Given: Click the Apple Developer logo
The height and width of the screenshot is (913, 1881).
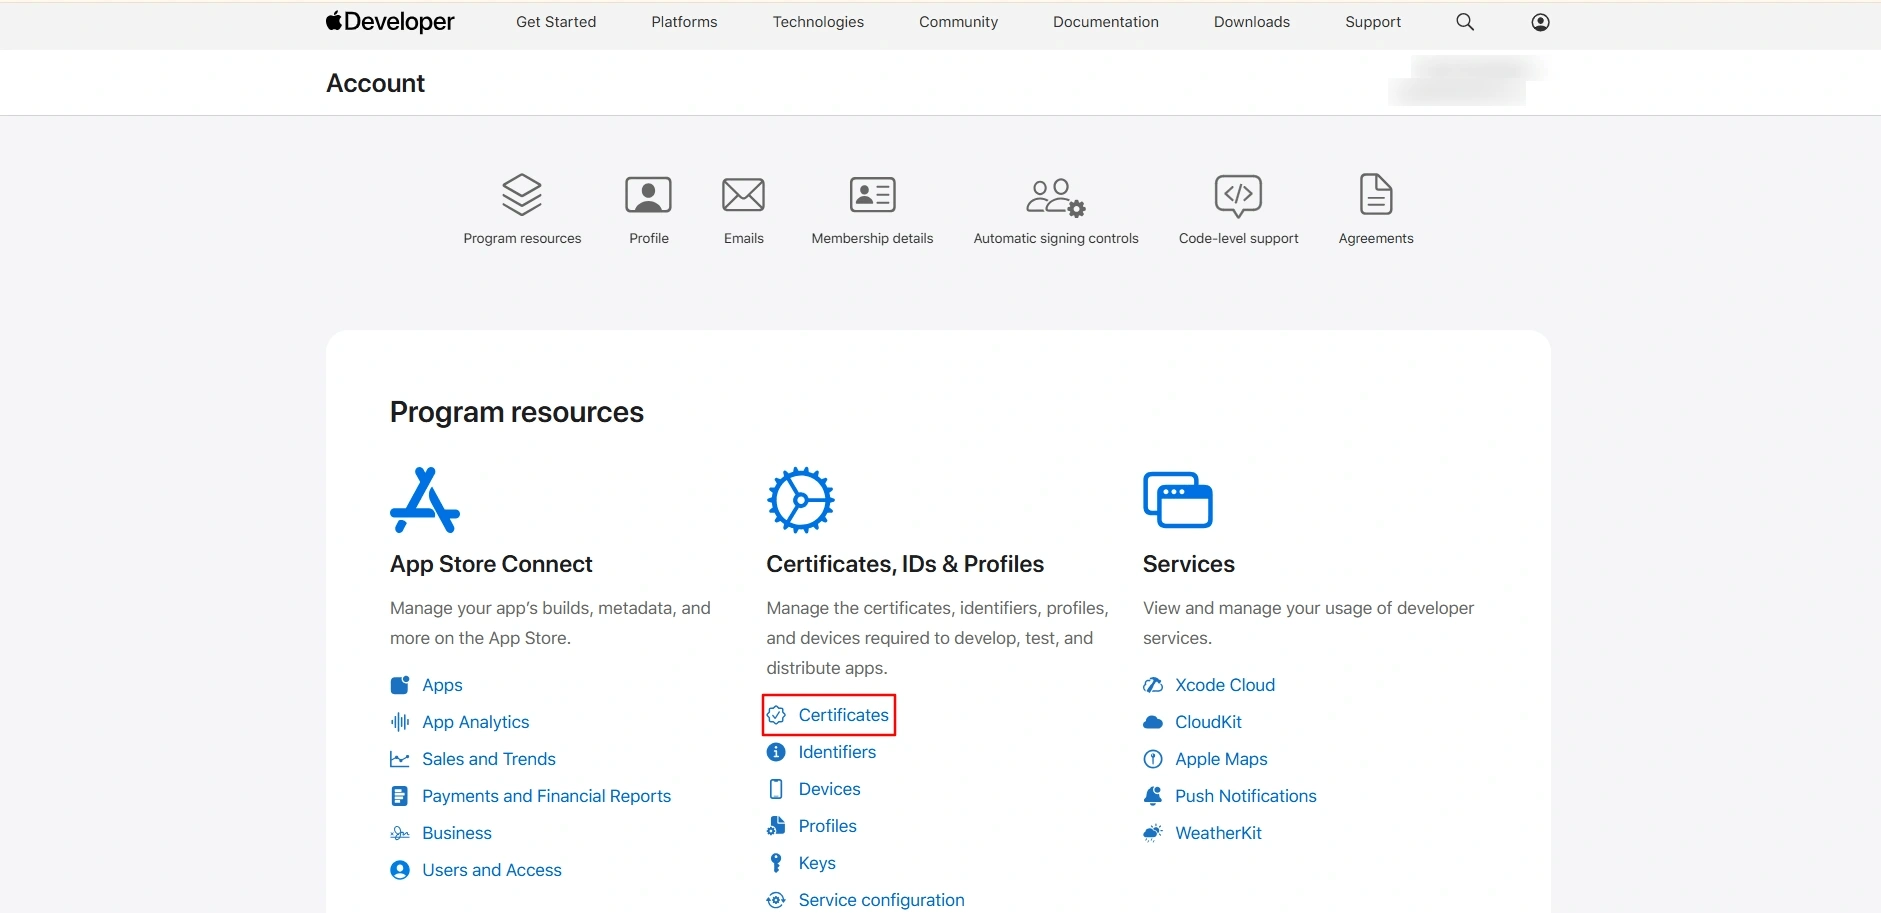Looking at the screenshot, I should coord(390,22).
